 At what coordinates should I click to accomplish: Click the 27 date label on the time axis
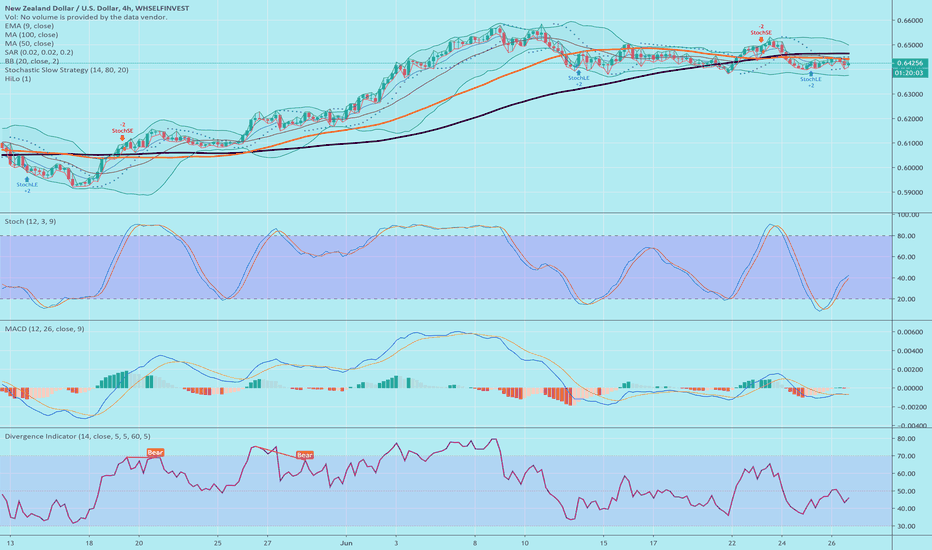267,543
